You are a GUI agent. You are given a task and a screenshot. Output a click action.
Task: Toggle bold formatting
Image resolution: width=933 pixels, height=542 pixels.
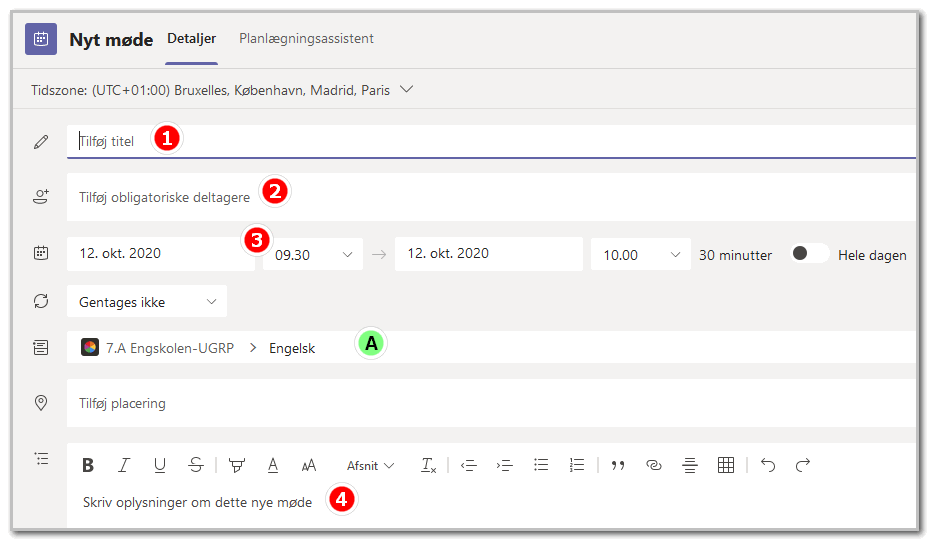coord(88,465)
